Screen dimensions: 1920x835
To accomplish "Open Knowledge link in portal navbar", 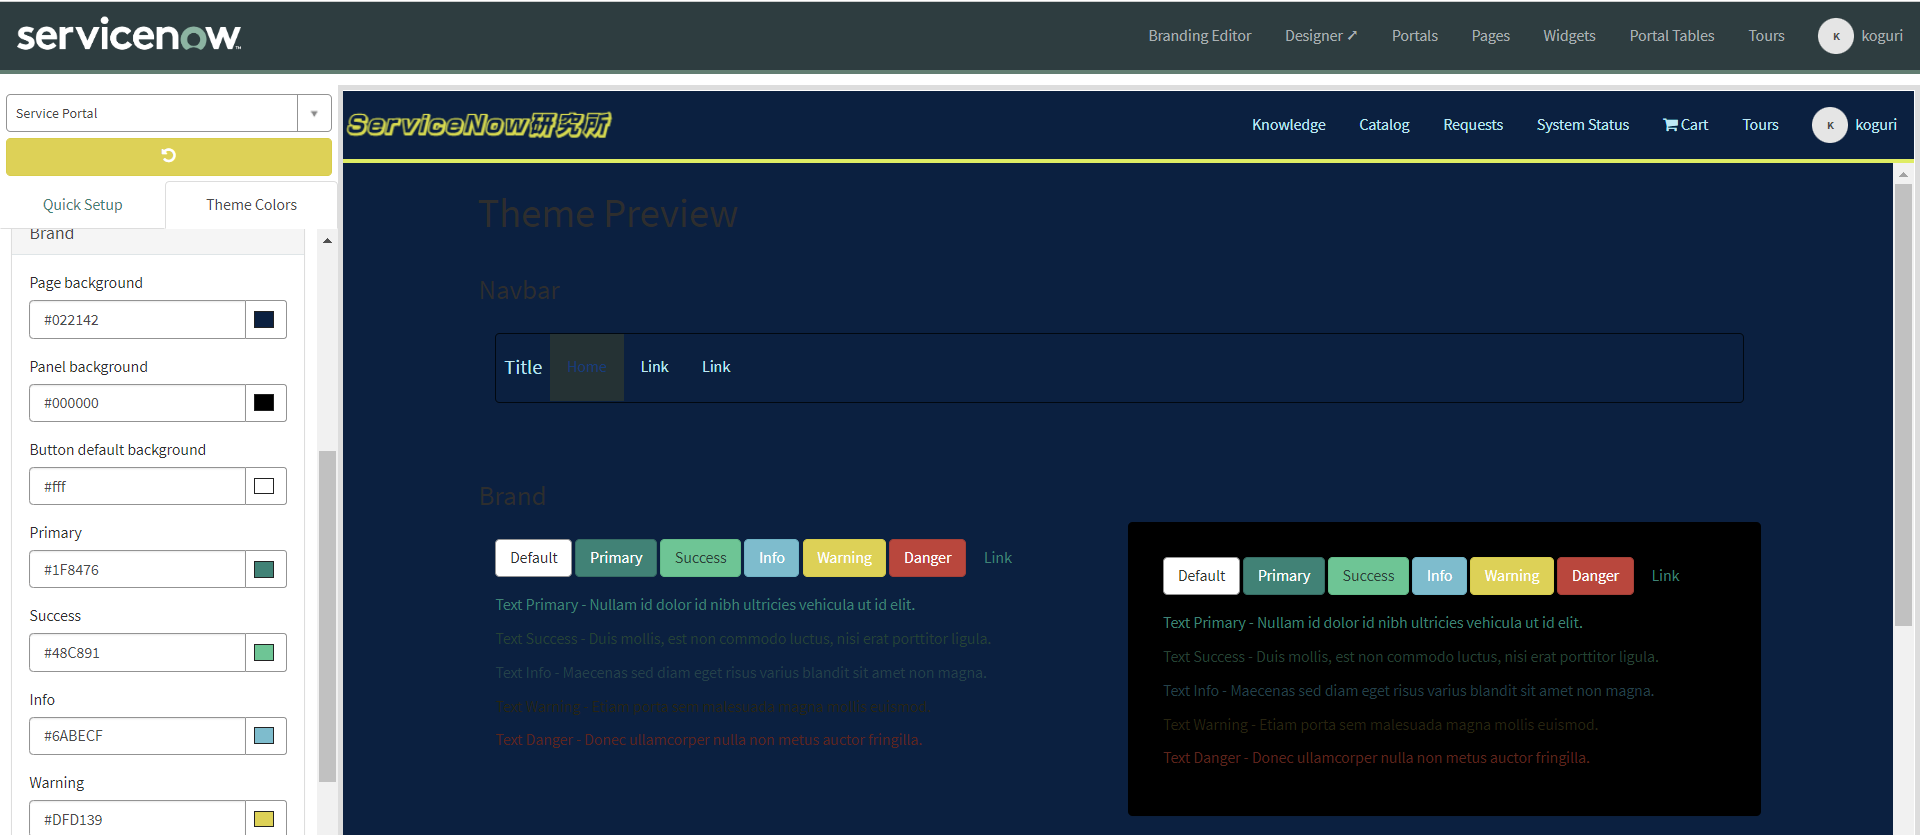I will (x=1288, y=125).
